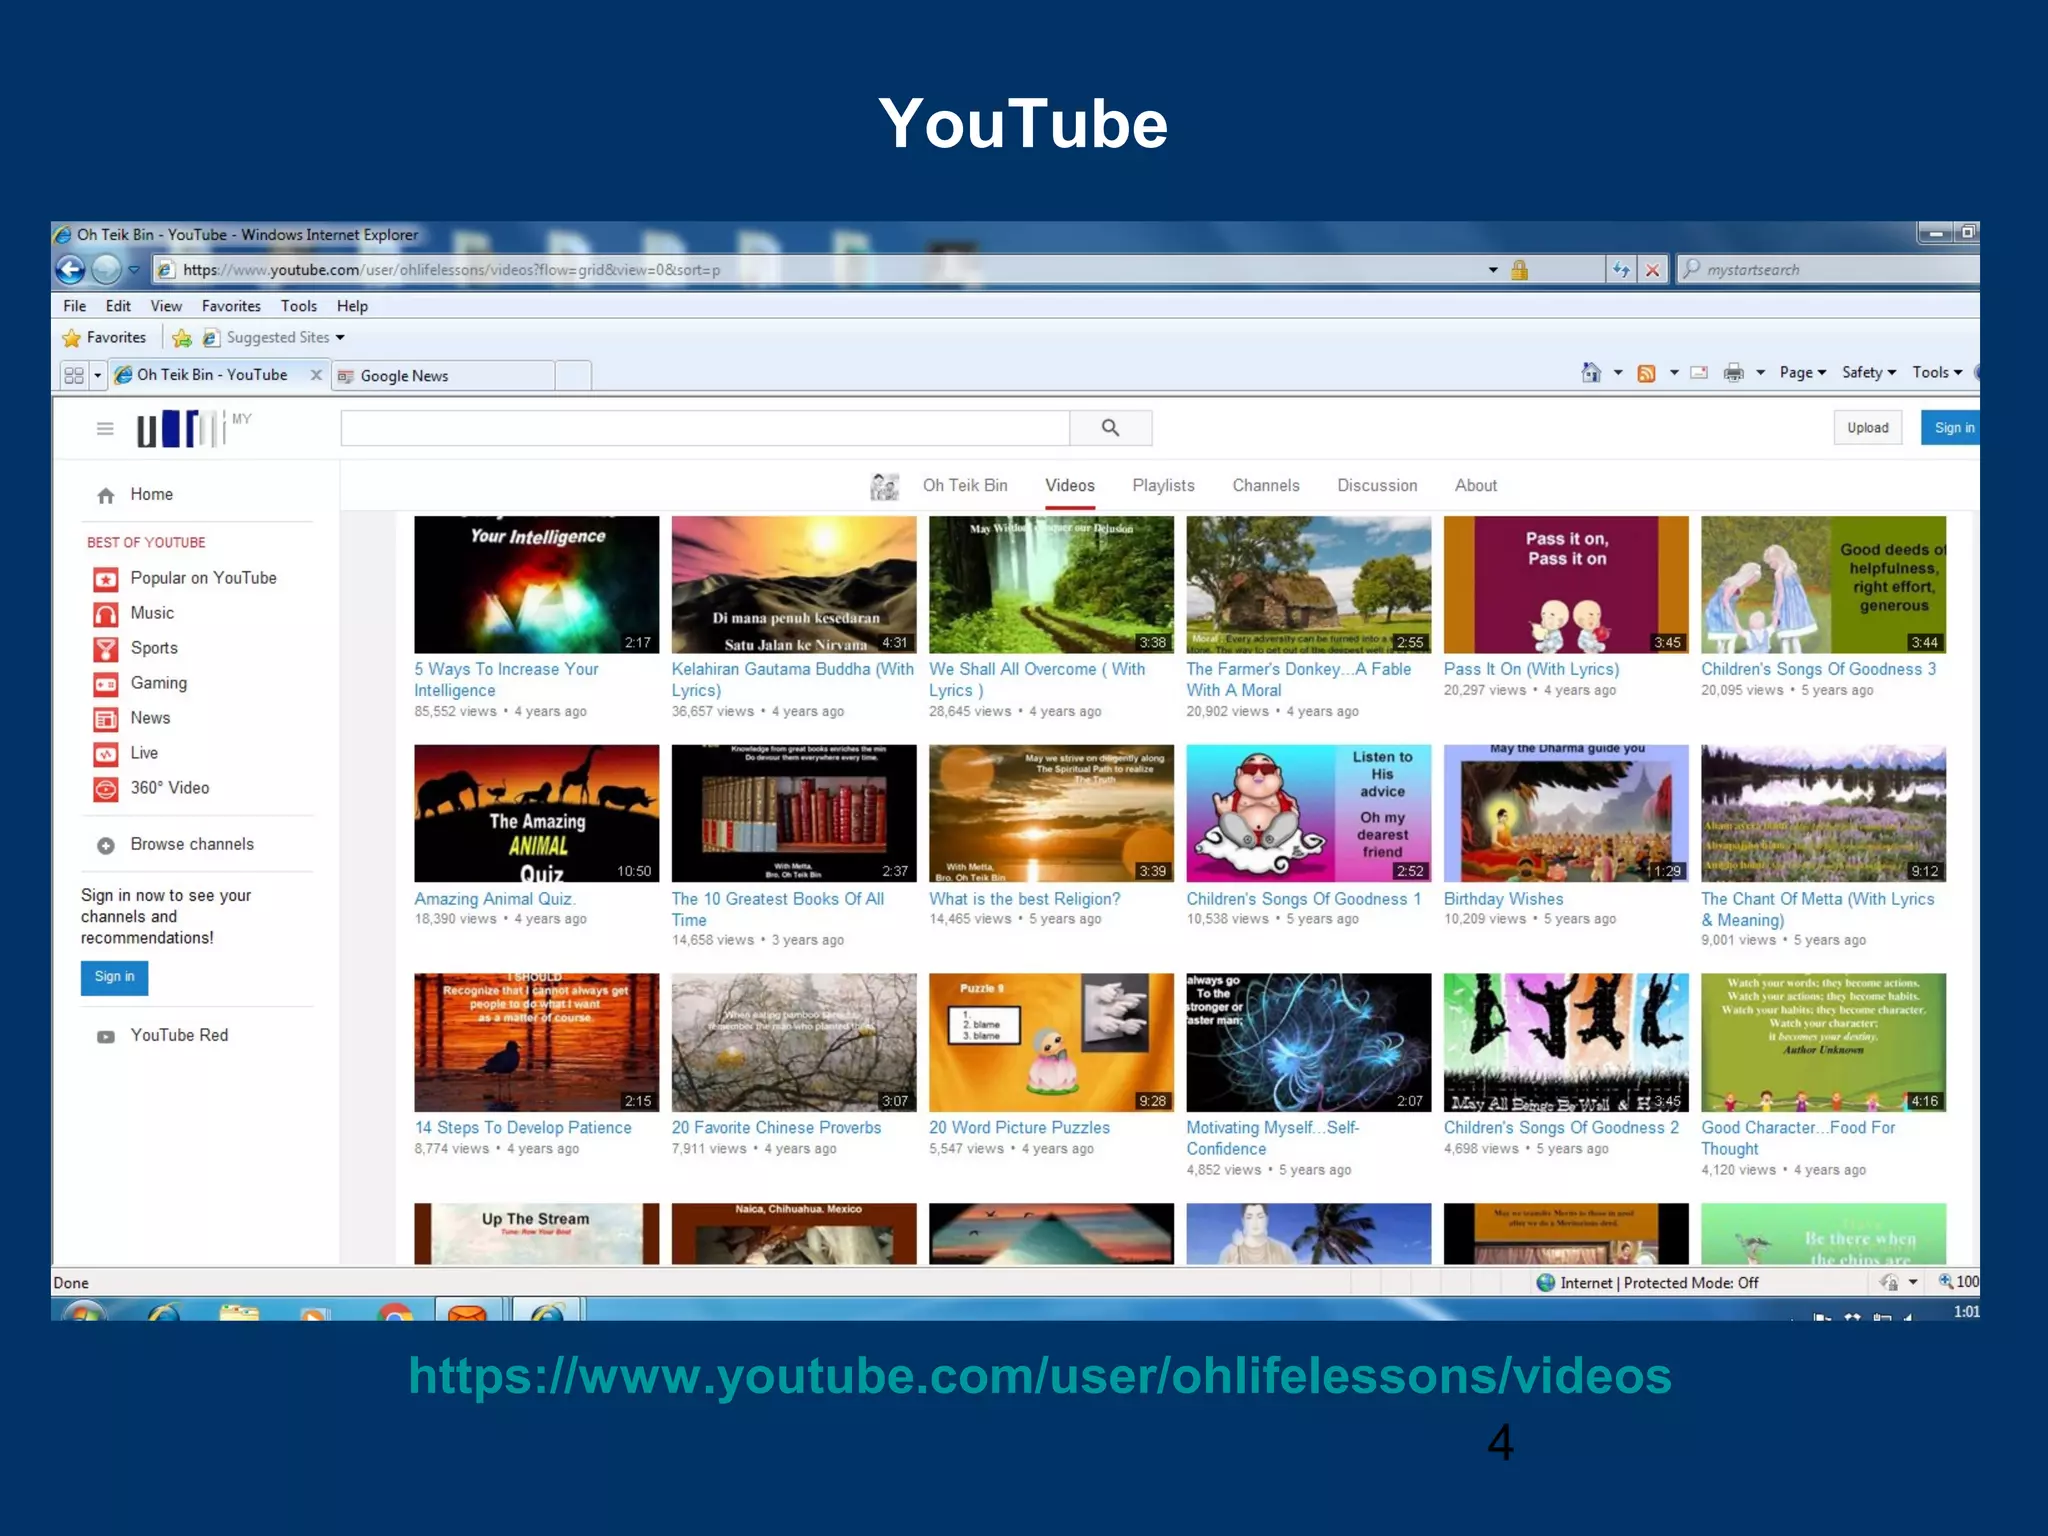Click the Chrome taskbar icon
Screen dimensions: 2048x1536
pos(395,1311)
